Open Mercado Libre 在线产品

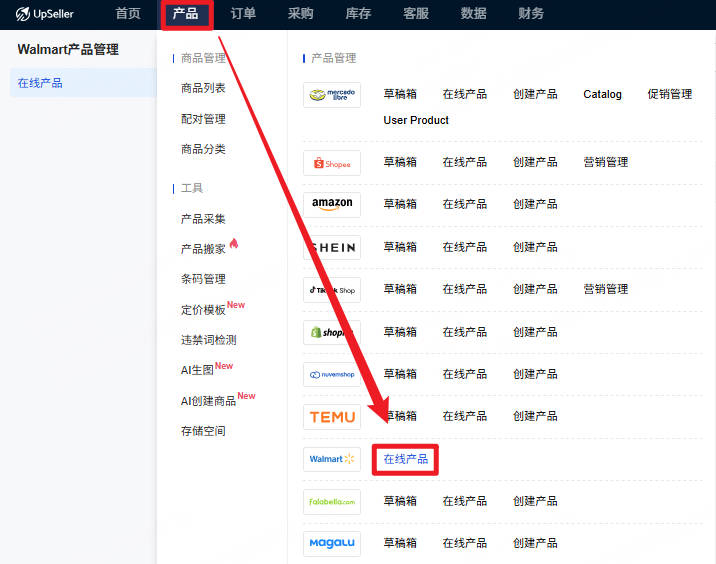(464, 95)
